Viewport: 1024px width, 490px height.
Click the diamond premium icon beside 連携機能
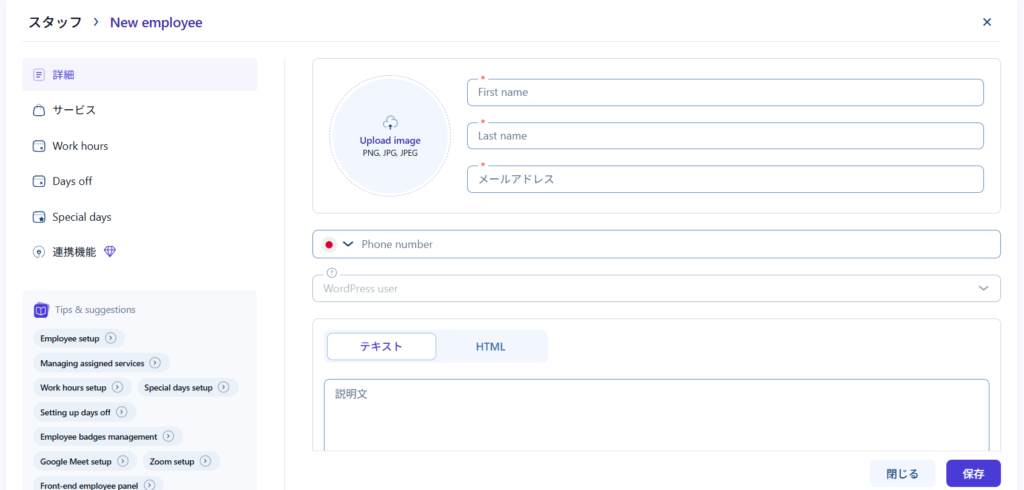(x=110, y=252)
